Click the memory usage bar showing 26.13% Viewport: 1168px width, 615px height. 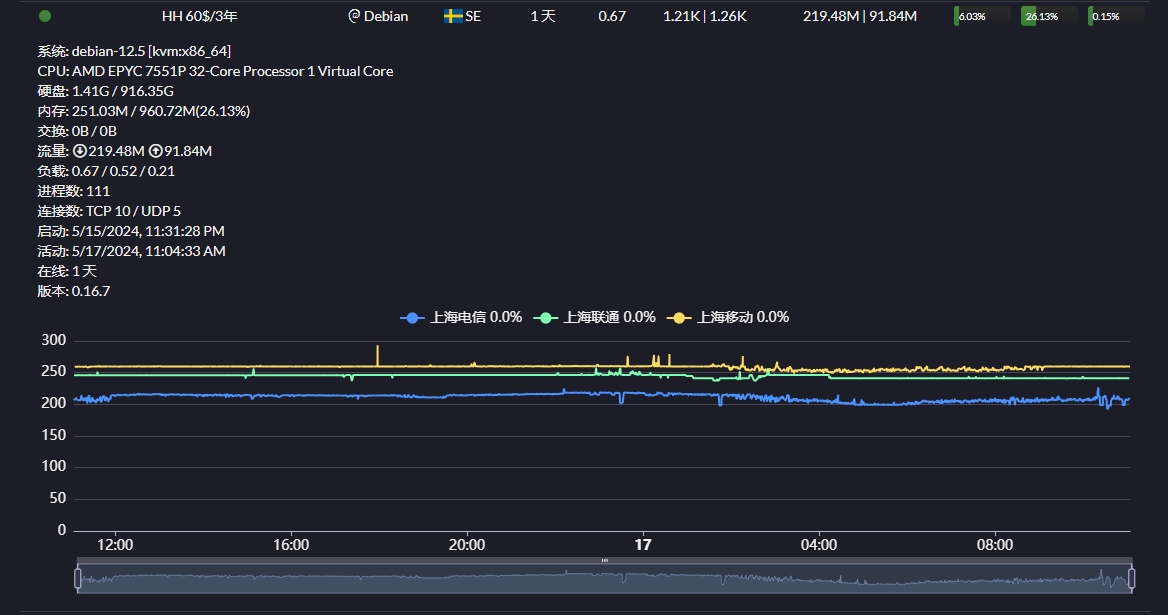tap(1049, 16)
